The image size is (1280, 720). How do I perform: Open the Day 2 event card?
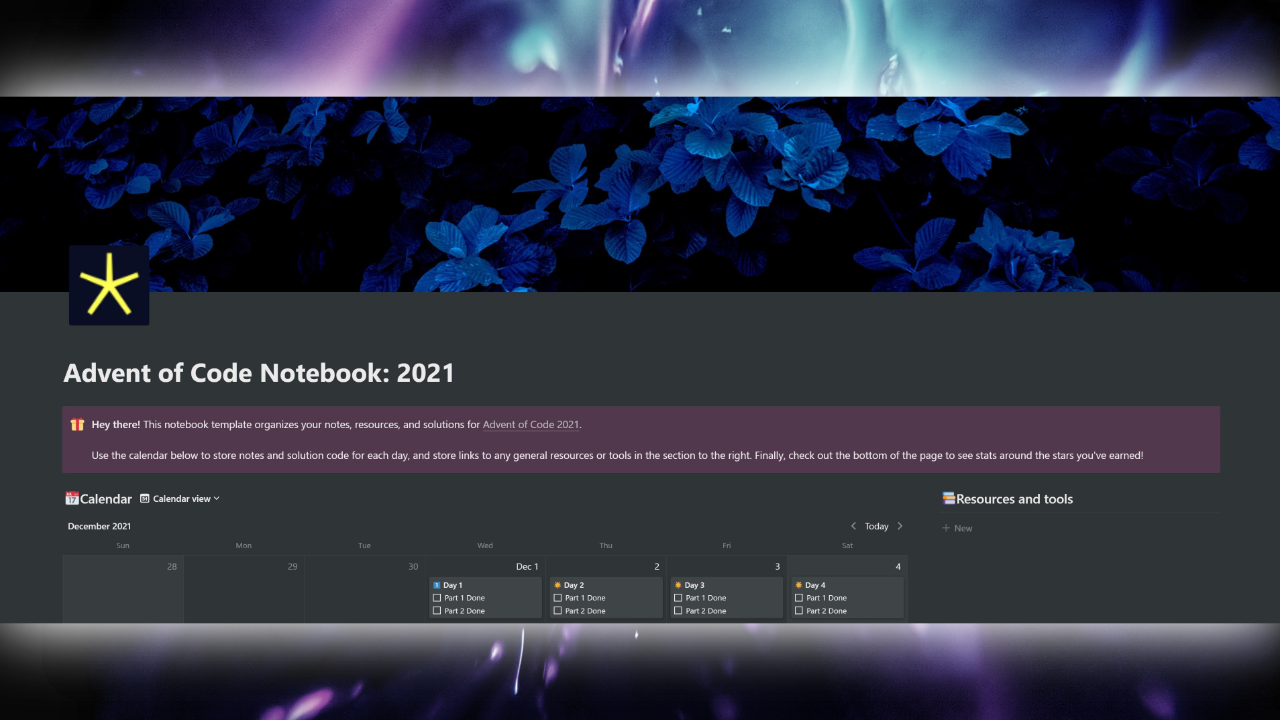(575, 585)
